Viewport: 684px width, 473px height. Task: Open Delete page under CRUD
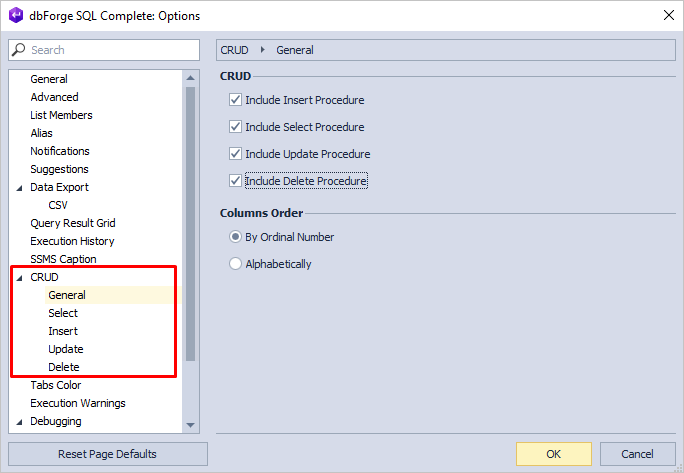64,367
